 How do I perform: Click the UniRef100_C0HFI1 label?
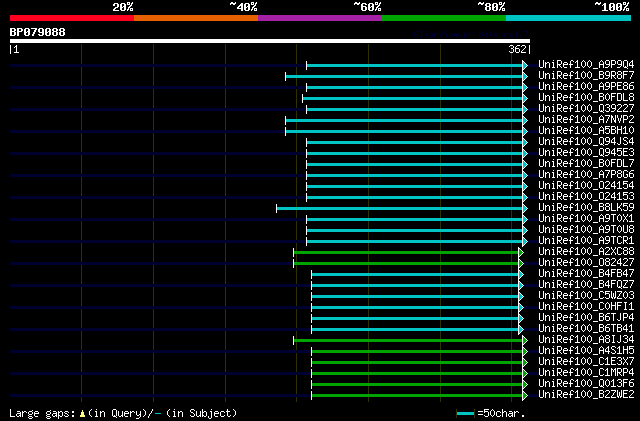click(586, 307)
